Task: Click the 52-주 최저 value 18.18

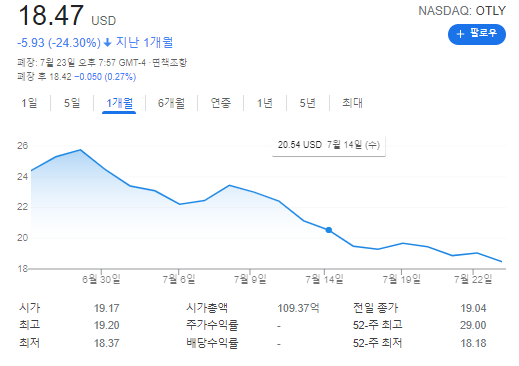Action: tap(473, 343)
